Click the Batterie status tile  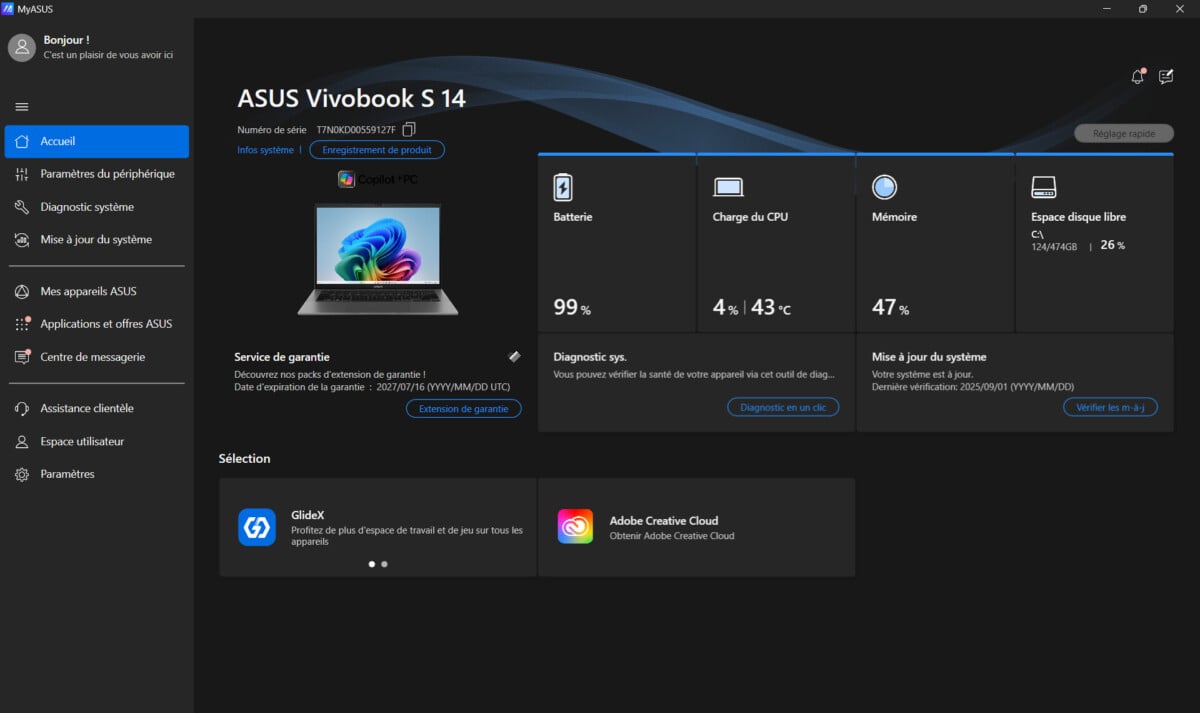tap(617, 243)
